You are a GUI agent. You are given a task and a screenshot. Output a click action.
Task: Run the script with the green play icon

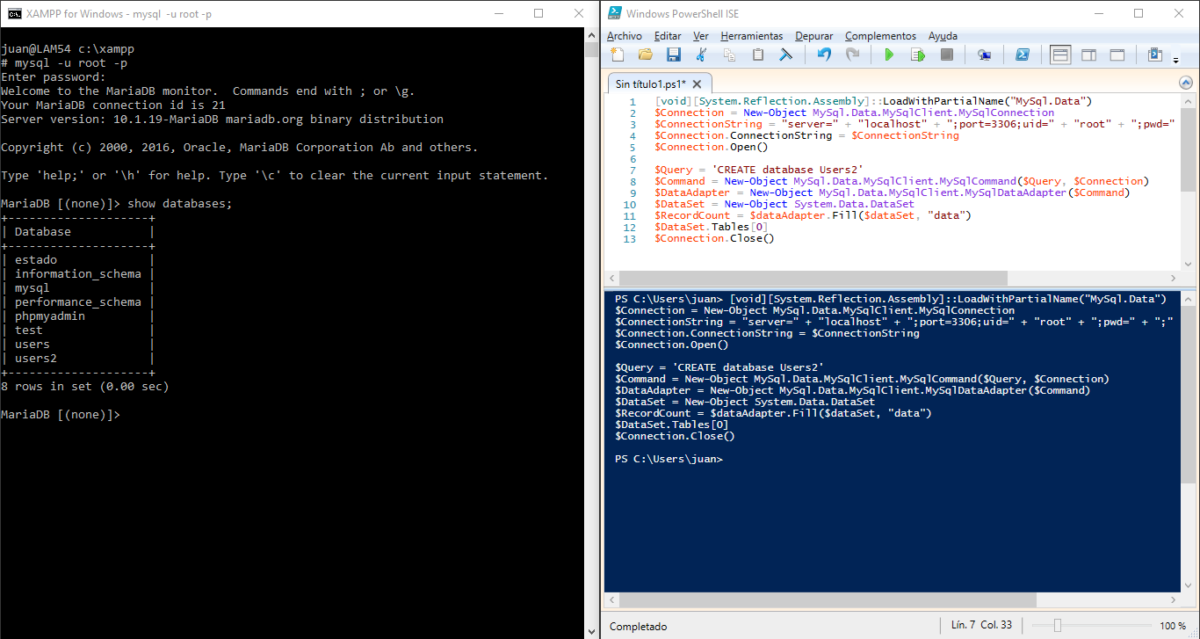pyautogui.click(x=889, y=55)
